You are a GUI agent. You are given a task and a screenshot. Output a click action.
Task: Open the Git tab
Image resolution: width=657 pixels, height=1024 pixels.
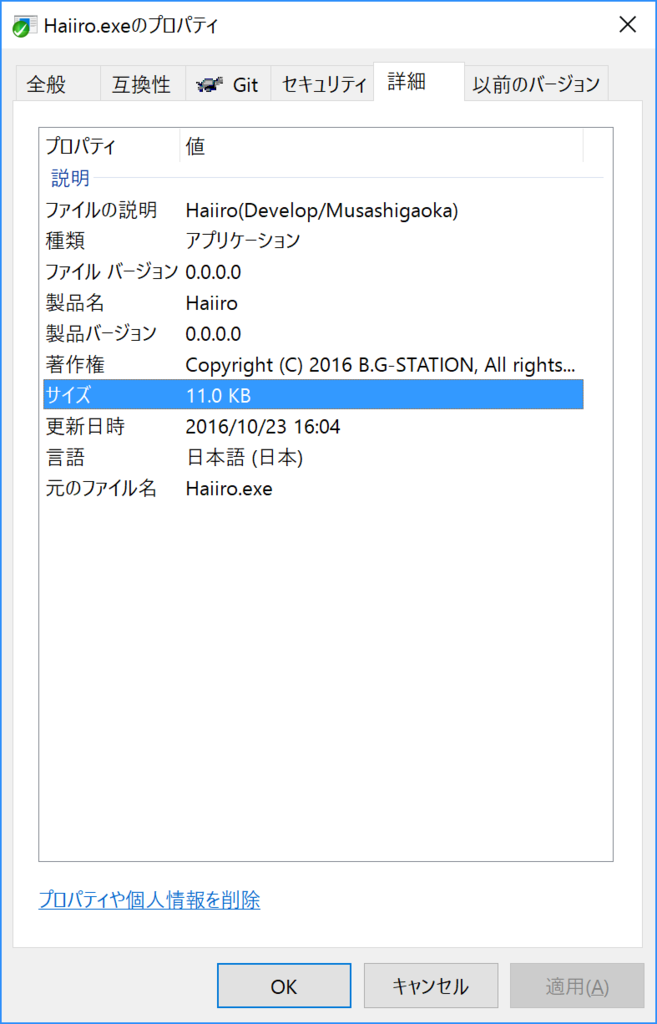point(228,84)
